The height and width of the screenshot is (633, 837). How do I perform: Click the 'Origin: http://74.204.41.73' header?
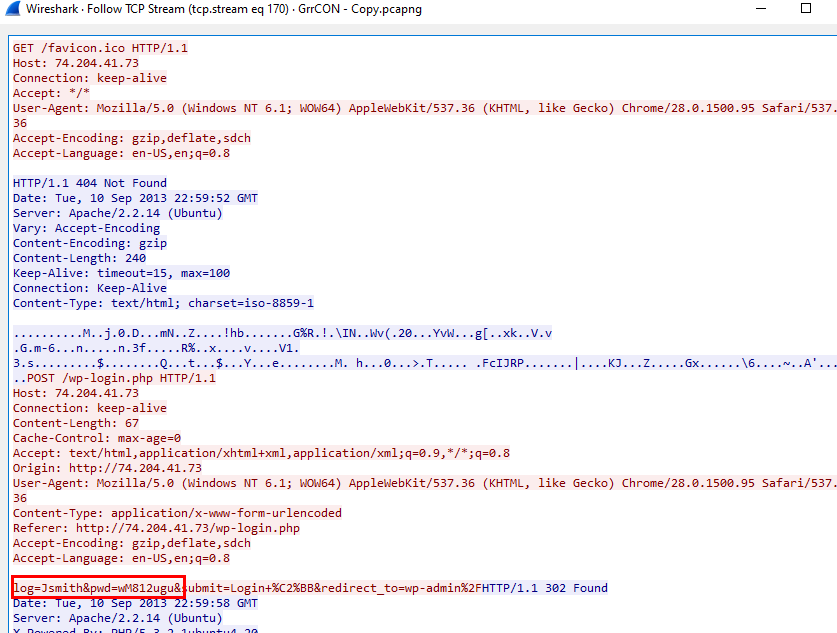pyautogui.click(x=107, y=468)
